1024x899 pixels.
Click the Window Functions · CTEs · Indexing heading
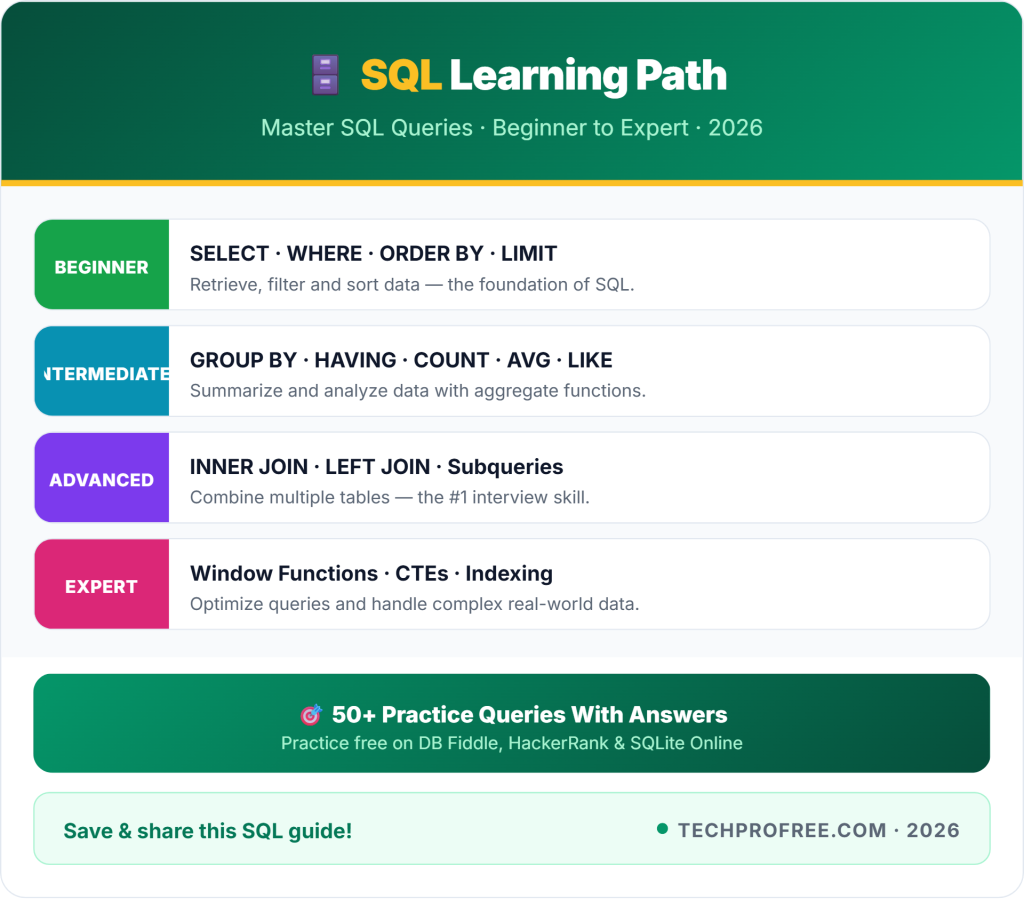371,573
